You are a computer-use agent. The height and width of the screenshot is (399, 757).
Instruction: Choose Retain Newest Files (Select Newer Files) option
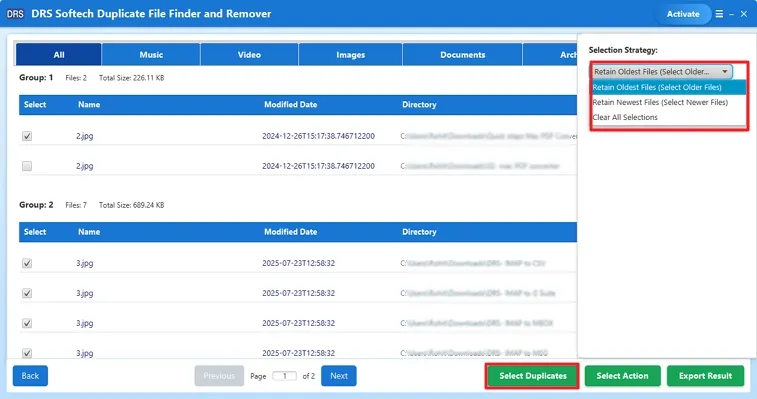[669, 102]
